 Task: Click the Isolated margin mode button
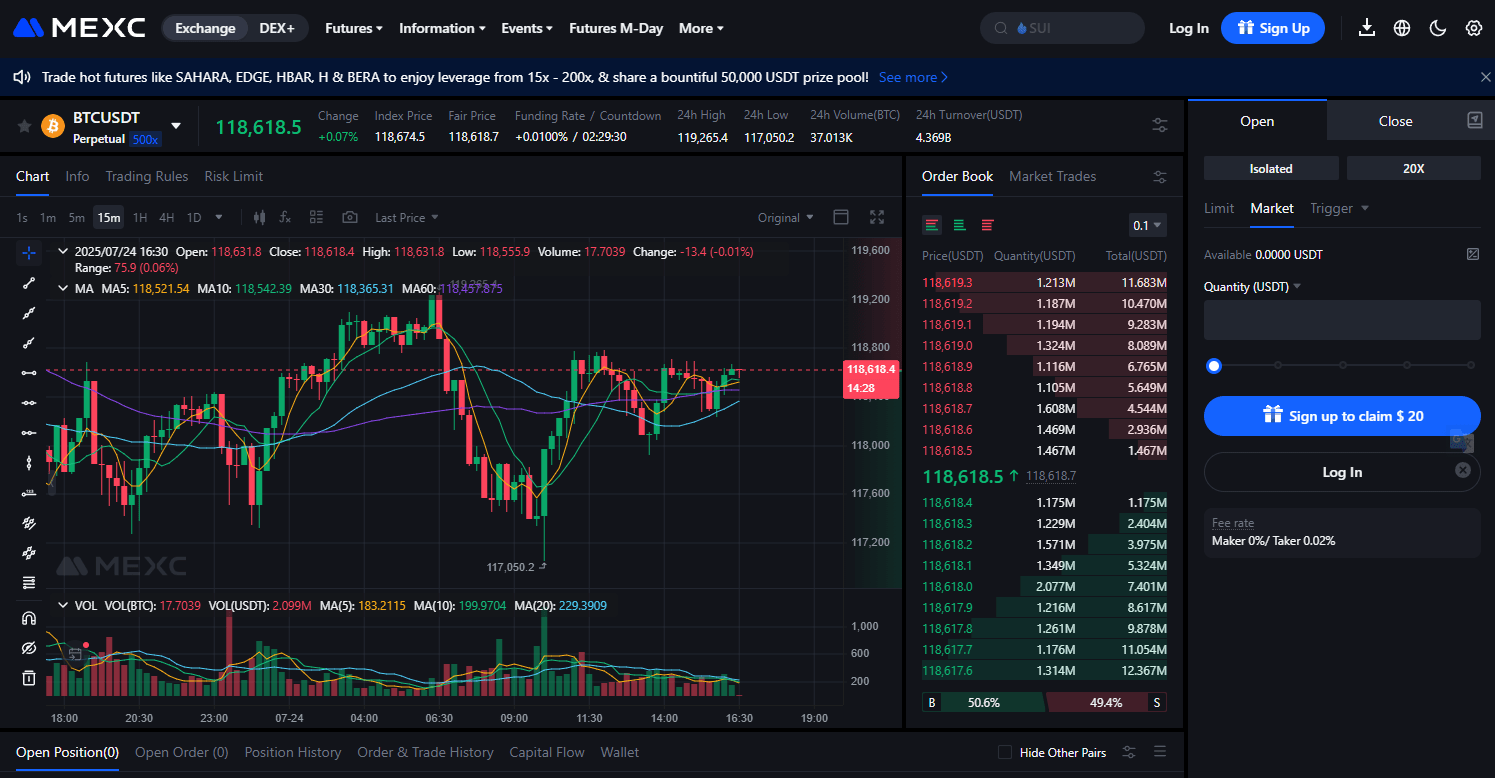(x=1271, y=168)
